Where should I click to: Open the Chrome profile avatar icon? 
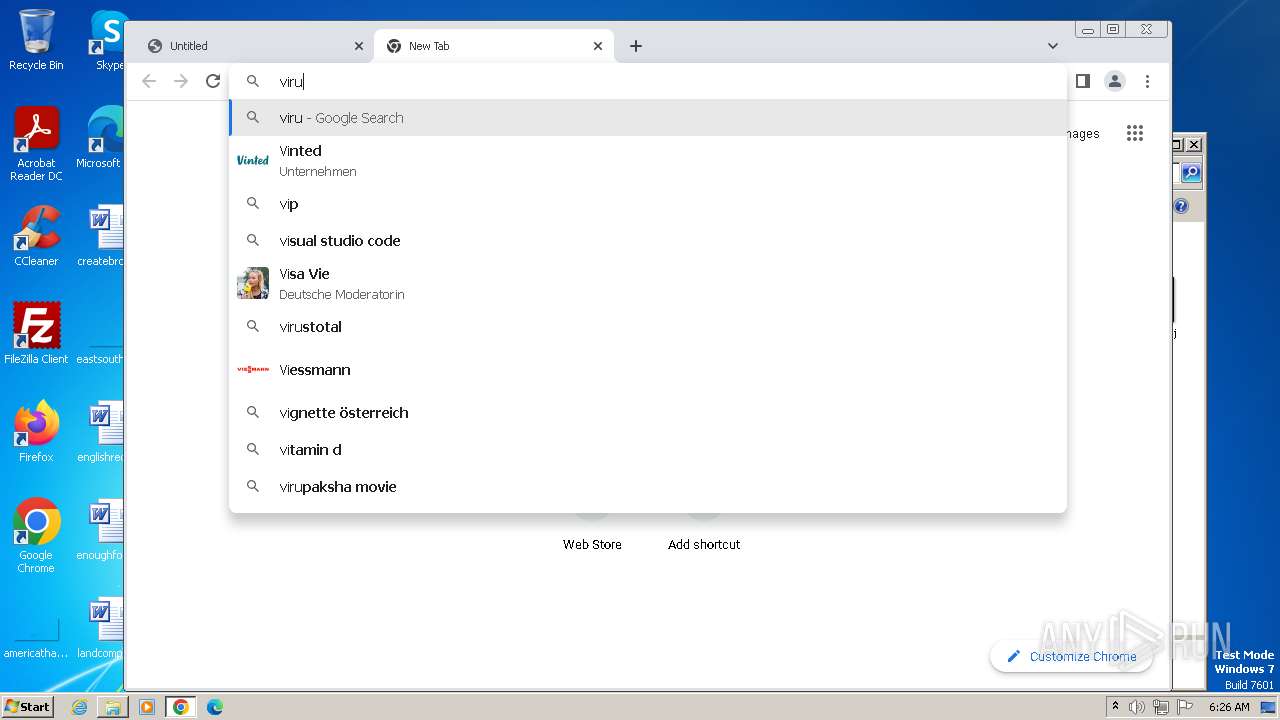1115,81
